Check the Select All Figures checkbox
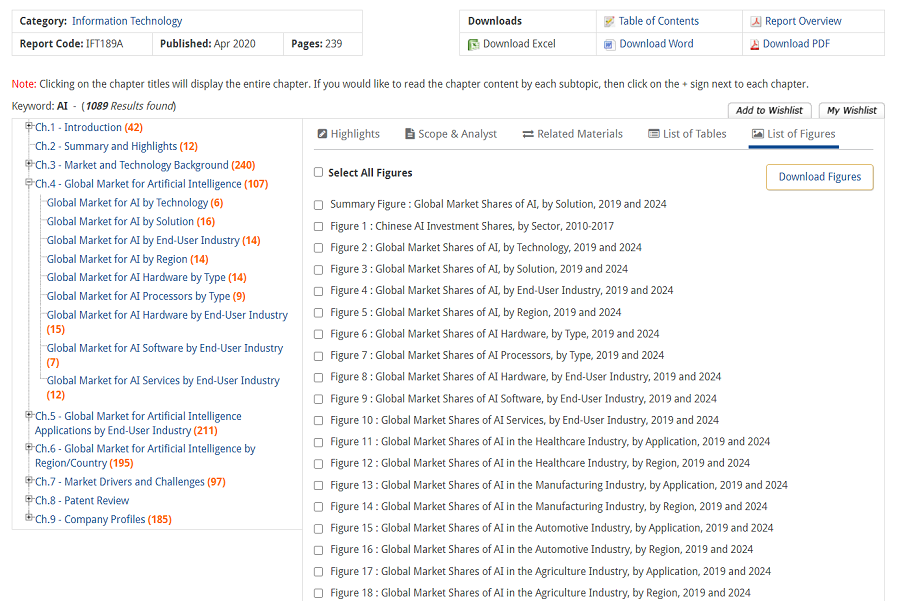The height and width of the screenshot is (601, 900). tap(319, 172)
